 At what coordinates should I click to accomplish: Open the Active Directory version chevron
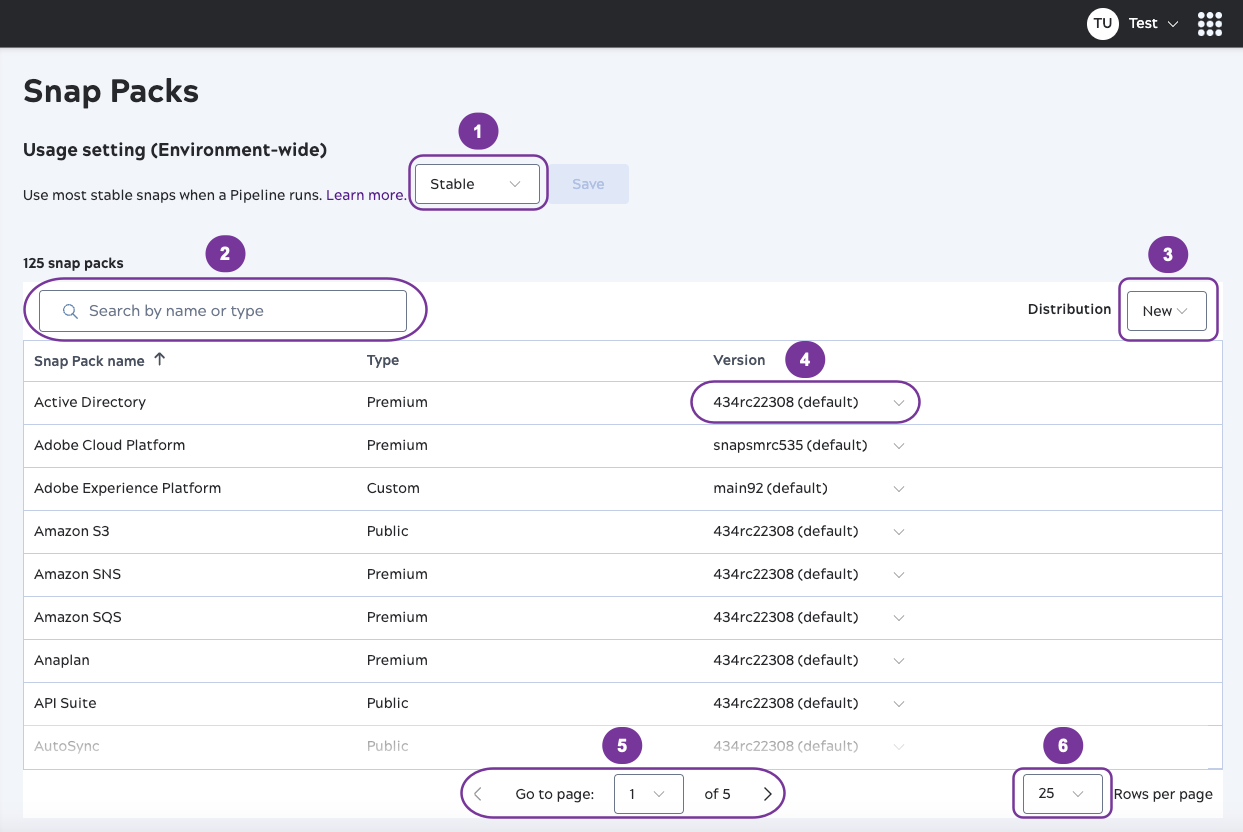(898, 402)
